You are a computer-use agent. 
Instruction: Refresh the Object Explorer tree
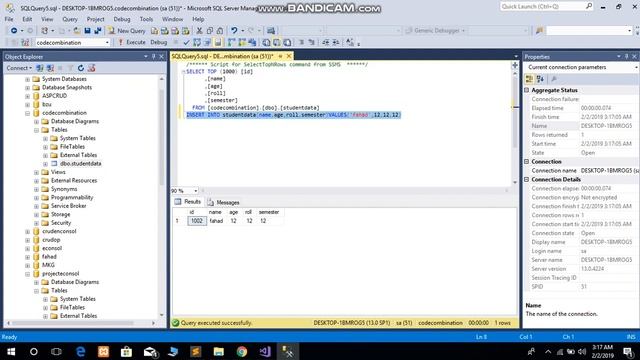coord(81,68)
